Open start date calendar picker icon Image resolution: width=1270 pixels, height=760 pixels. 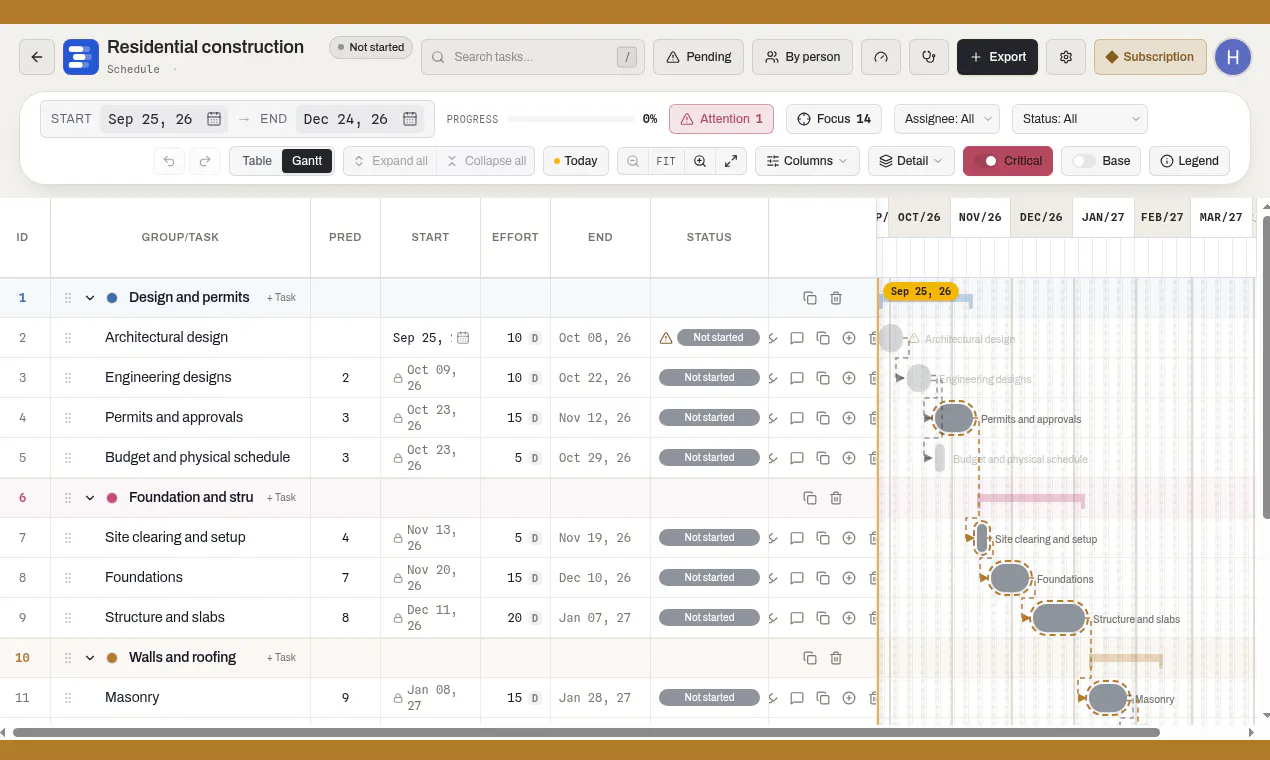[214, 119]
